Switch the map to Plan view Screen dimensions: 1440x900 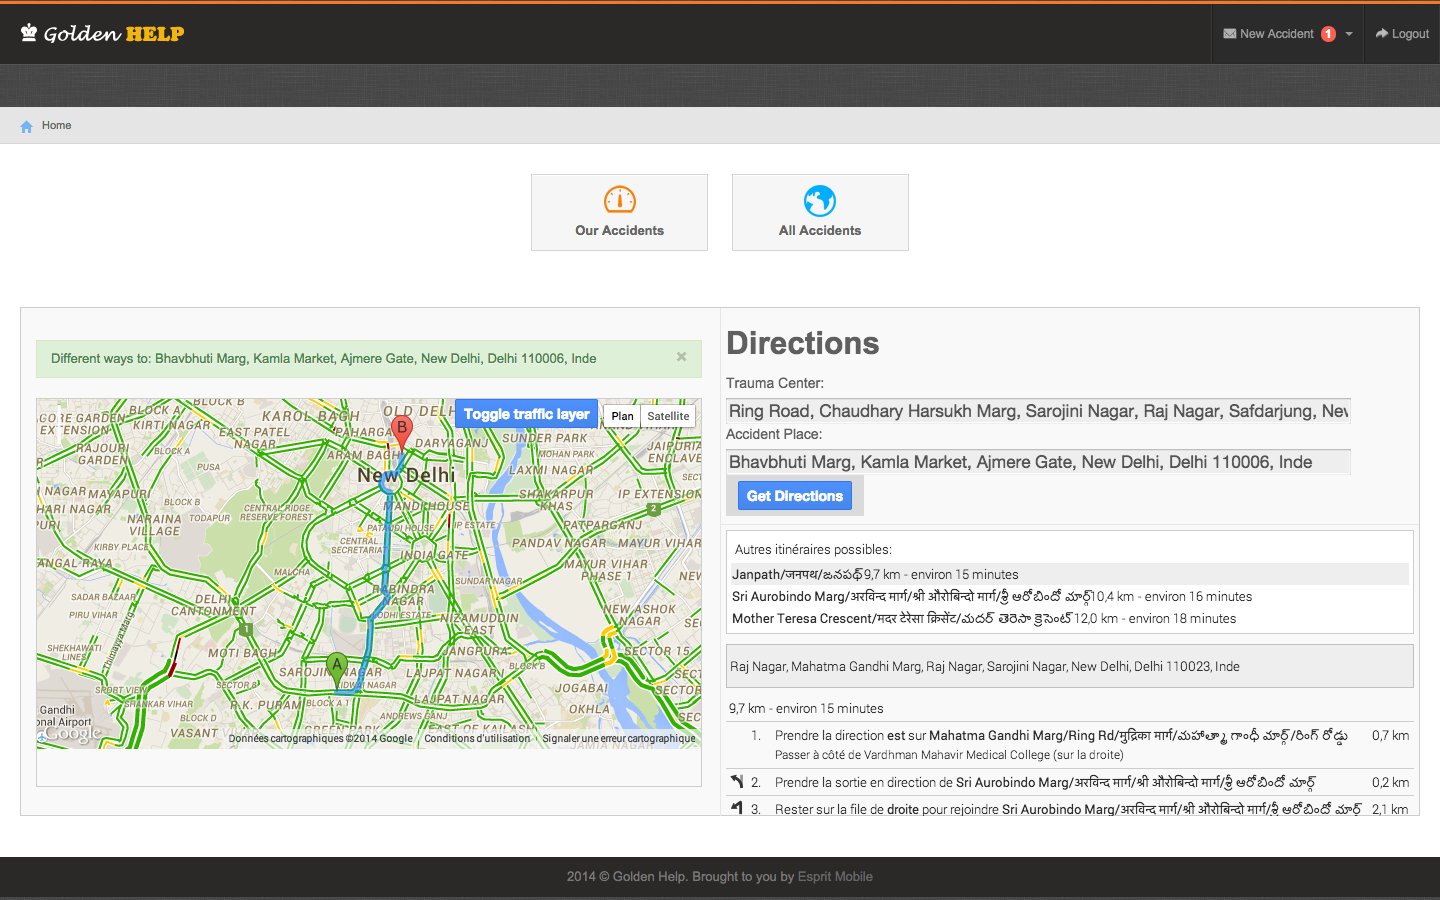(x=622, y=416)
